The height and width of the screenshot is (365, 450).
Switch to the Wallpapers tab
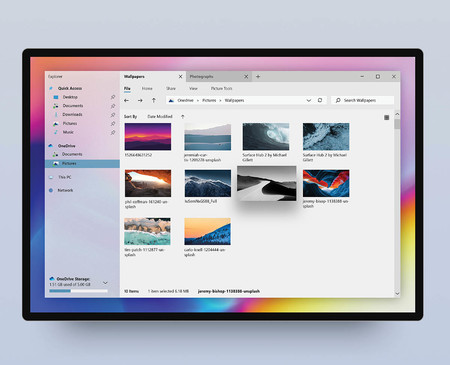(x=153, y=77)
